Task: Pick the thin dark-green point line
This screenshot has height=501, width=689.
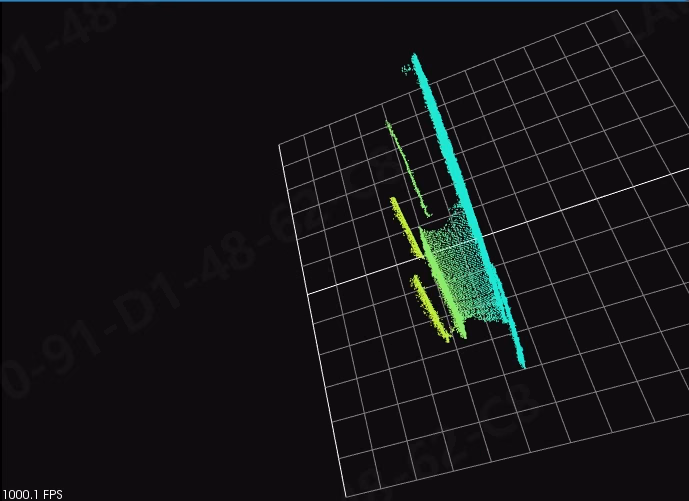Action: pos(408,168)
